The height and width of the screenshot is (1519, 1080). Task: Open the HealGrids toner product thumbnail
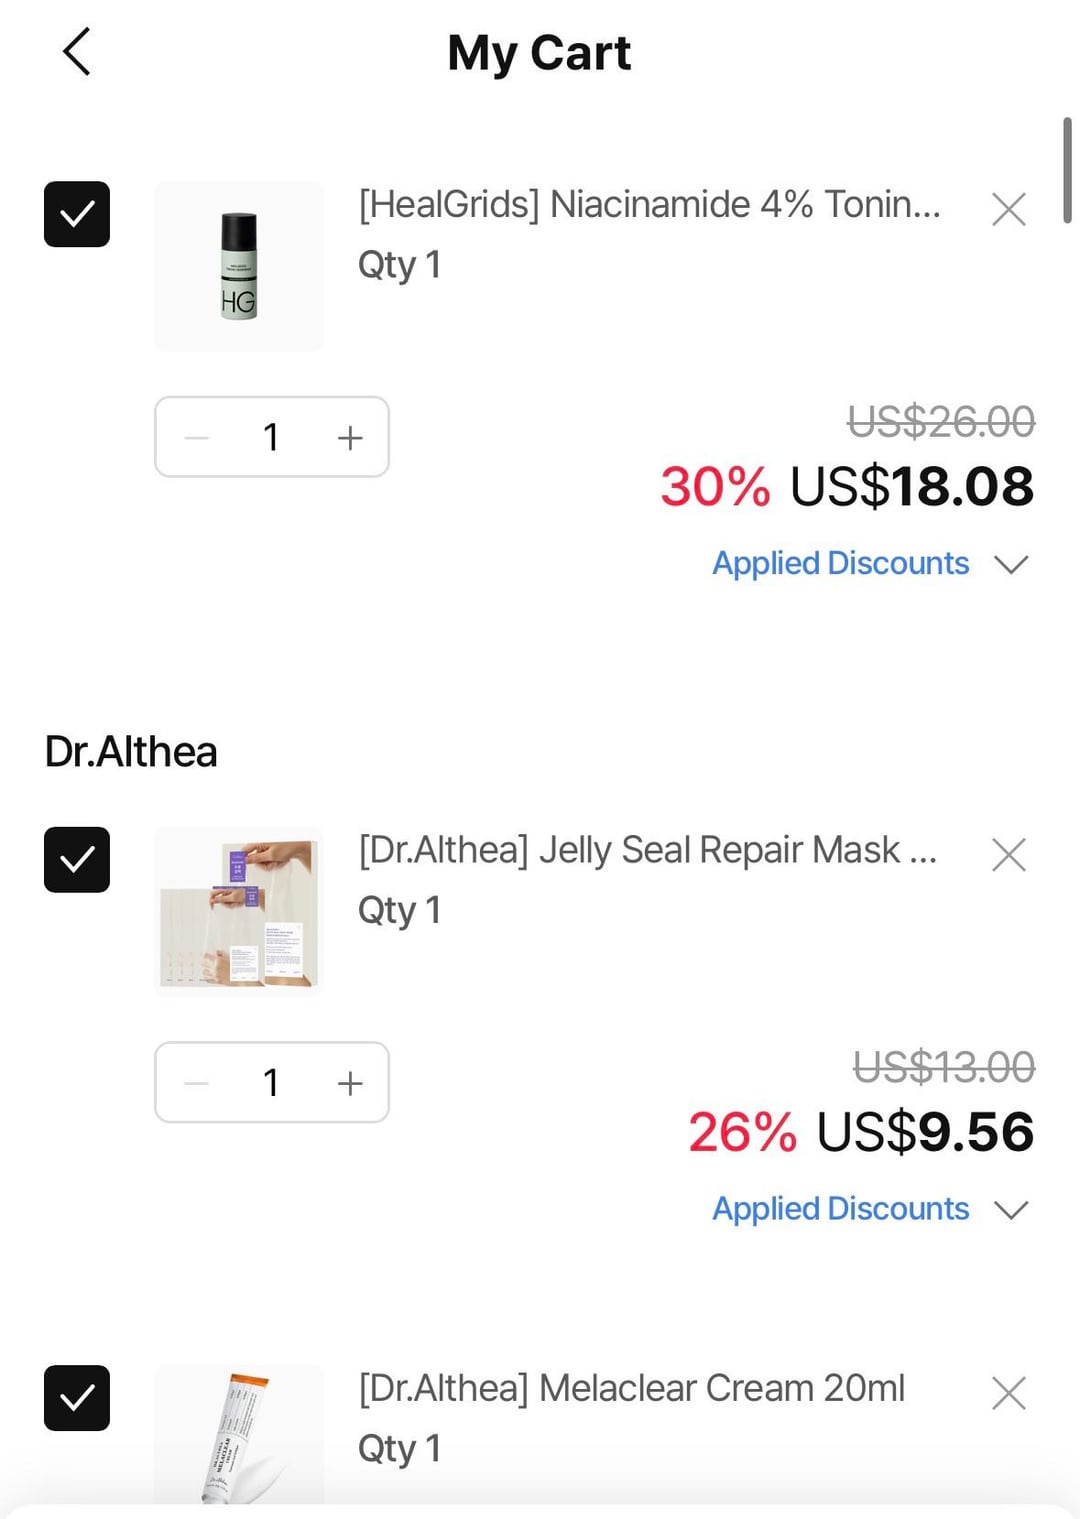pyautogui.click(x=239, y=266)
